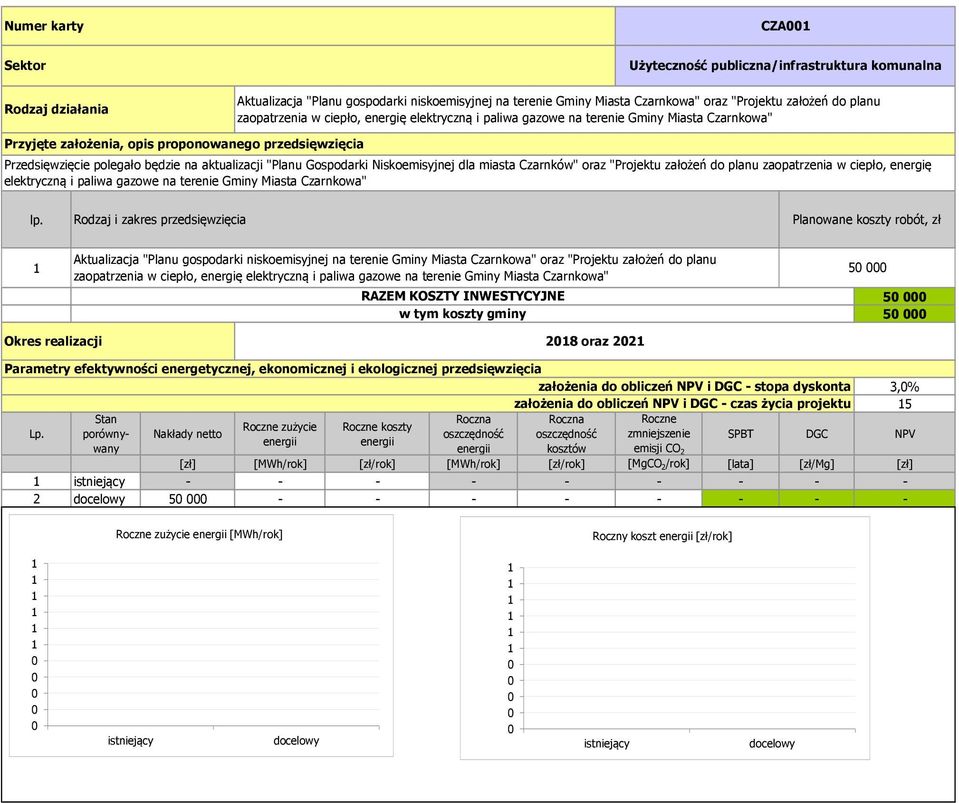Click the description cell beside "Rodzaj działania"
The image size is (959, 803).
(x=594, y=109)
